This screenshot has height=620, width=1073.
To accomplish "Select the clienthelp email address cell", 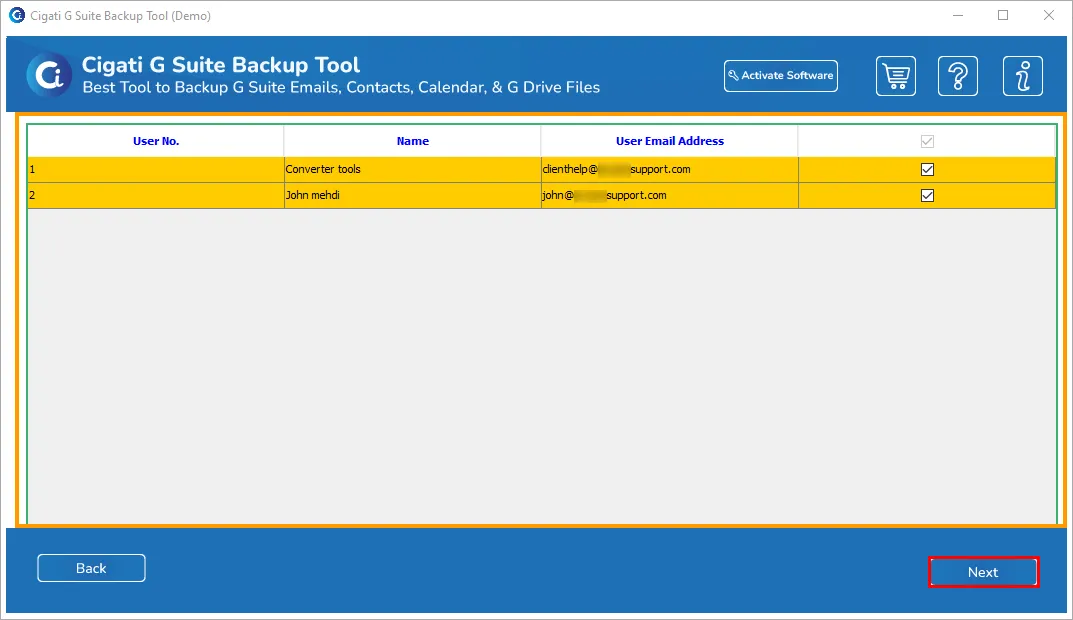I will click(669, 170).
